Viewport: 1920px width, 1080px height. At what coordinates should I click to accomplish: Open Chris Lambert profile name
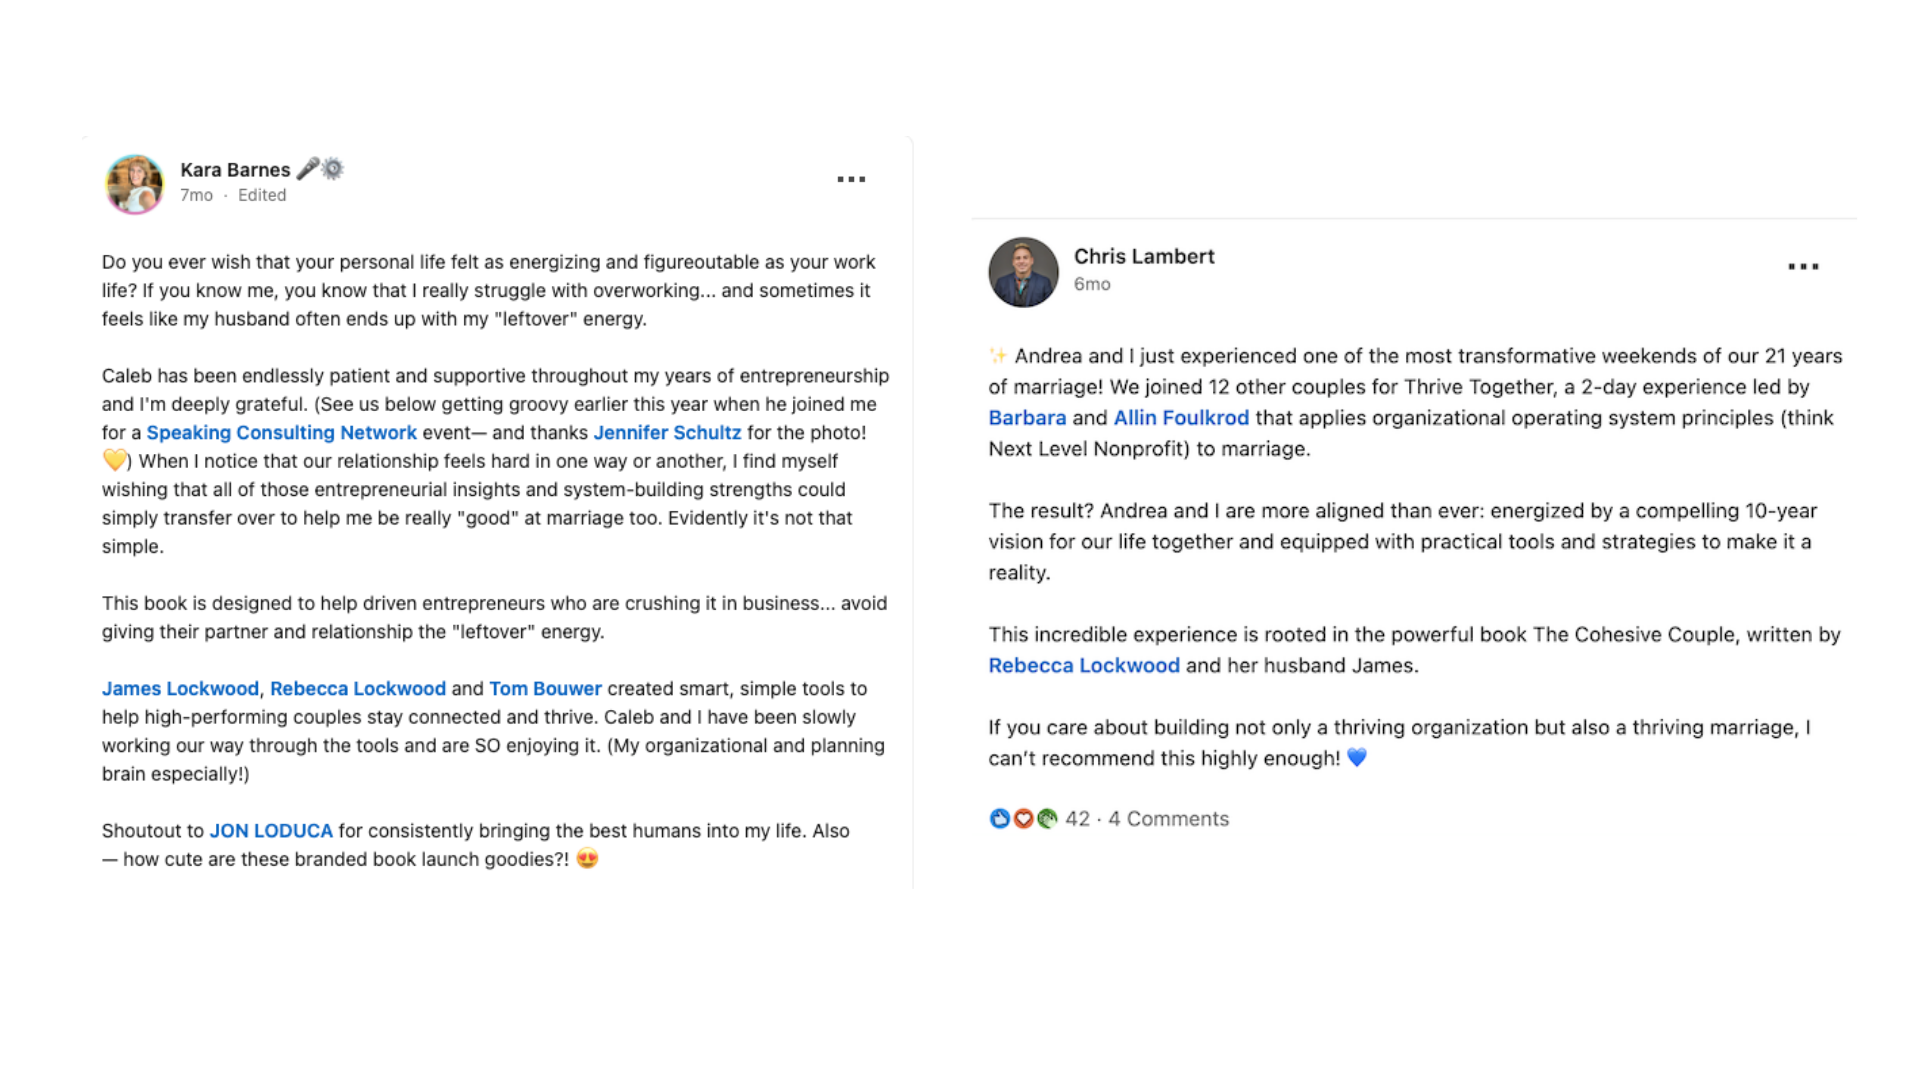[x=1144, y=256]
